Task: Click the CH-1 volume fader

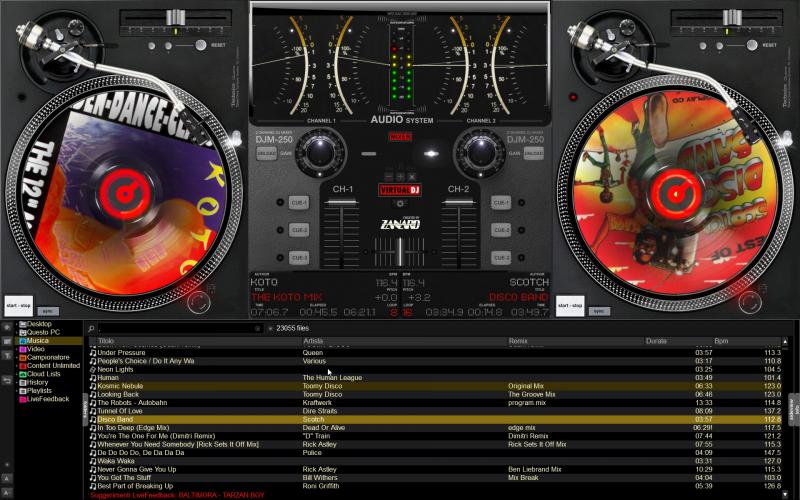Action: click(x=341, y=203)
